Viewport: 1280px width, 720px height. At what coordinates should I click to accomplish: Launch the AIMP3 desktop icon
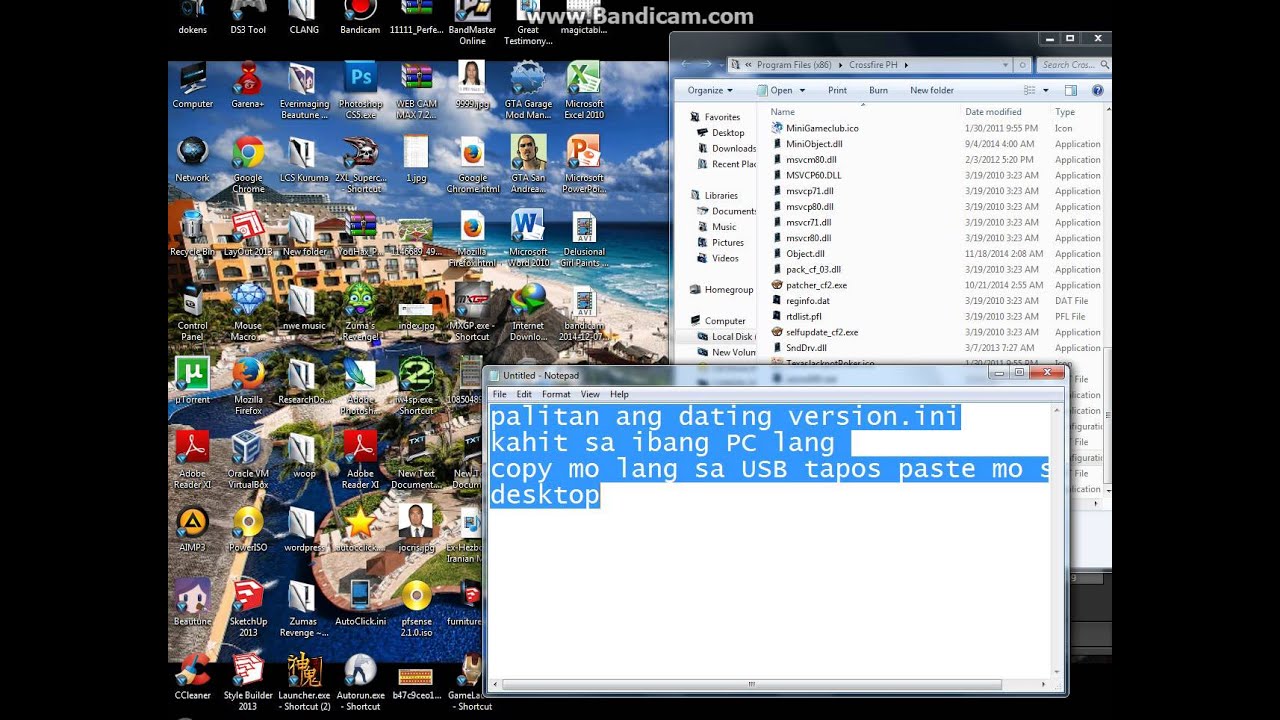pos(192,529)
